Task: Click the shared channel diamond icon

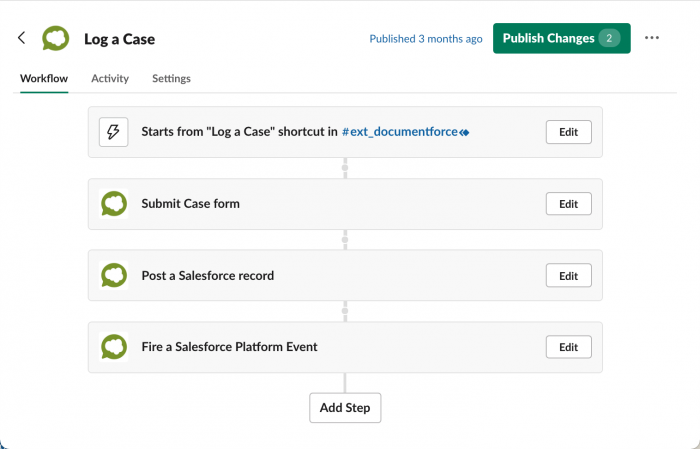Action: point(464,133)
